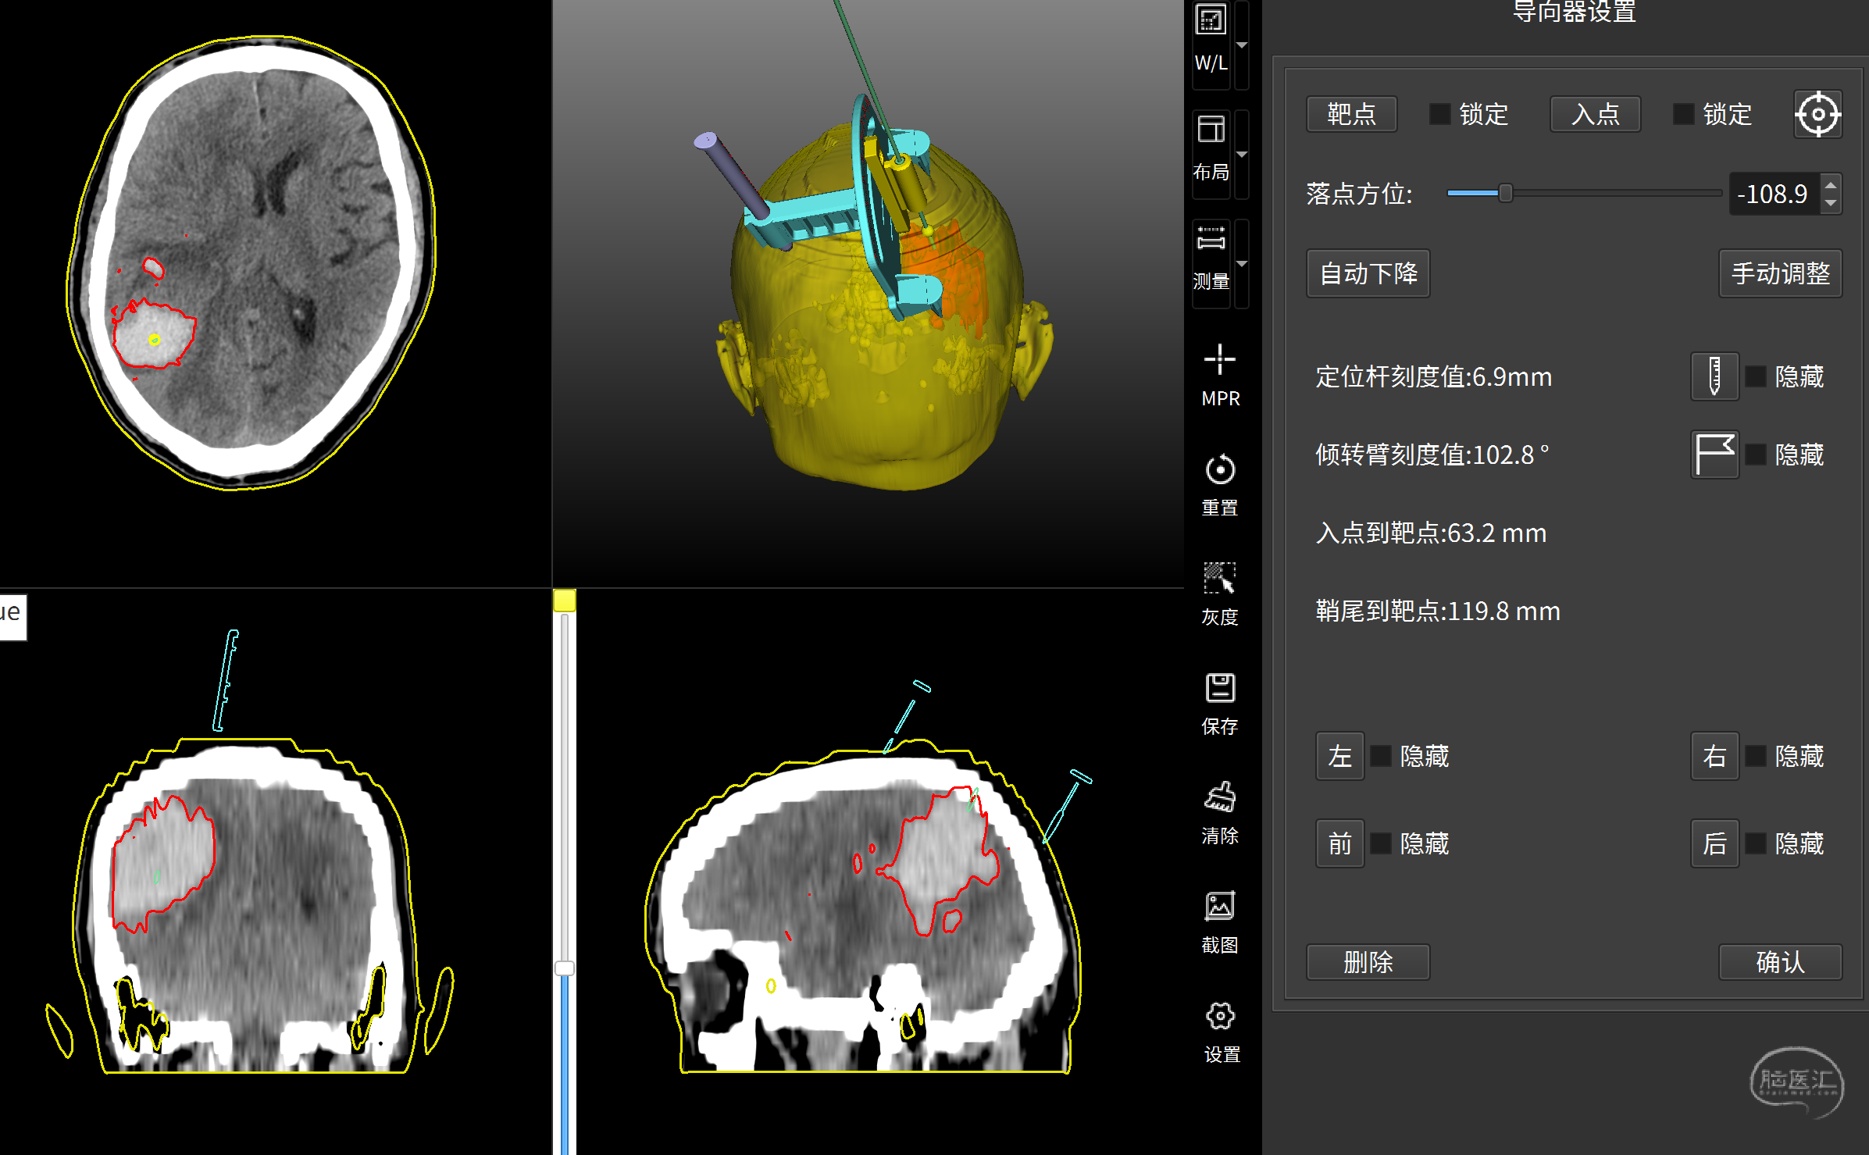
Task: Expand the 布局 layout dropdown arrow
Action: [1242, 154]
